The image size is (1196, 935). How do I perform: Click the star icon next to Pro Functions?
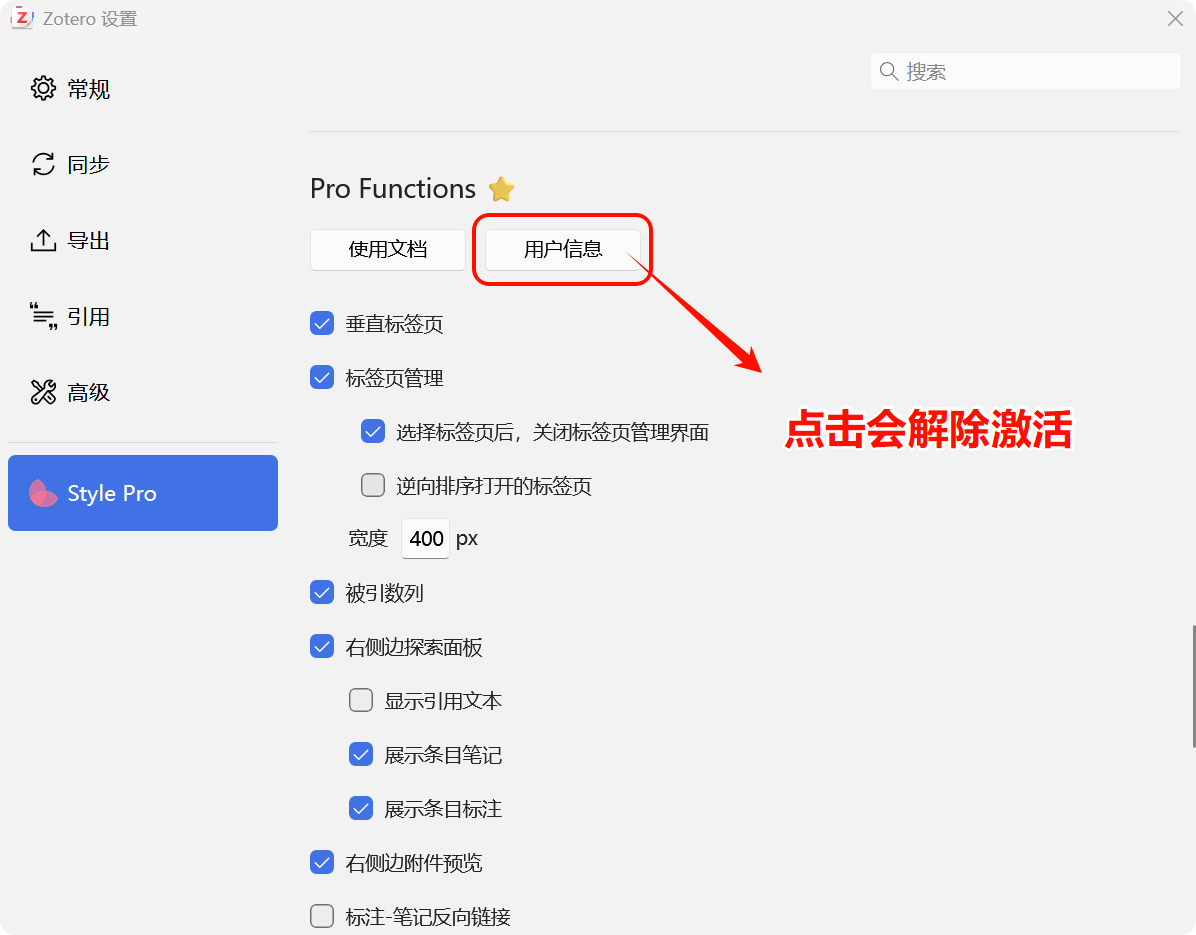501,188
